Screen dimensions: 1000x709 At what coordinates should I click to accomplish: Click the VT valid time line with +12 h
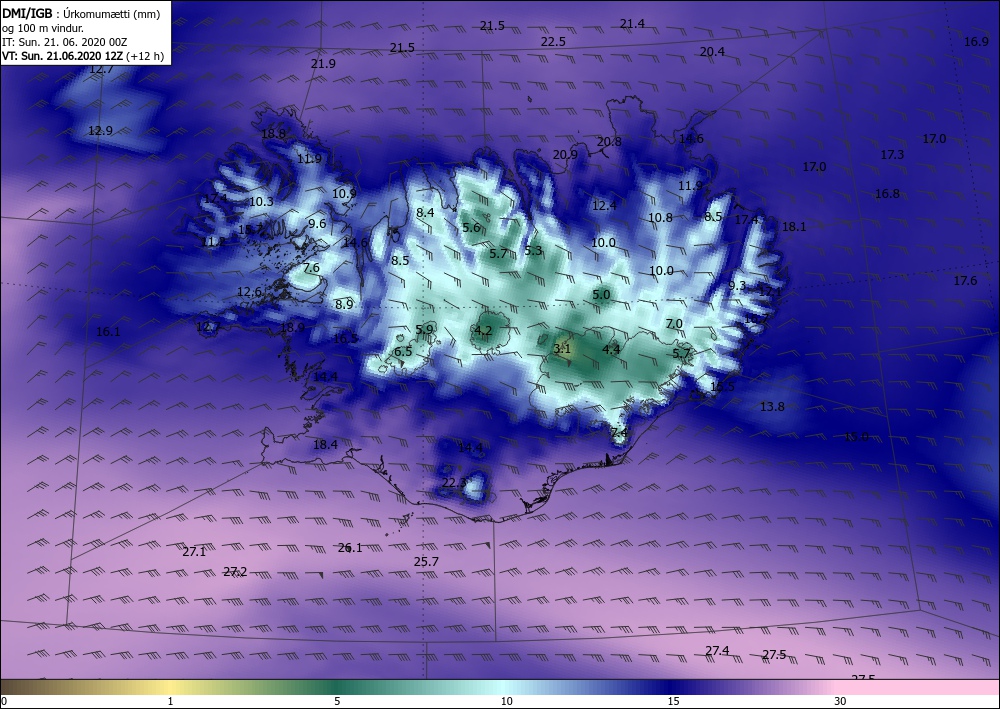(x=83, y=56)
